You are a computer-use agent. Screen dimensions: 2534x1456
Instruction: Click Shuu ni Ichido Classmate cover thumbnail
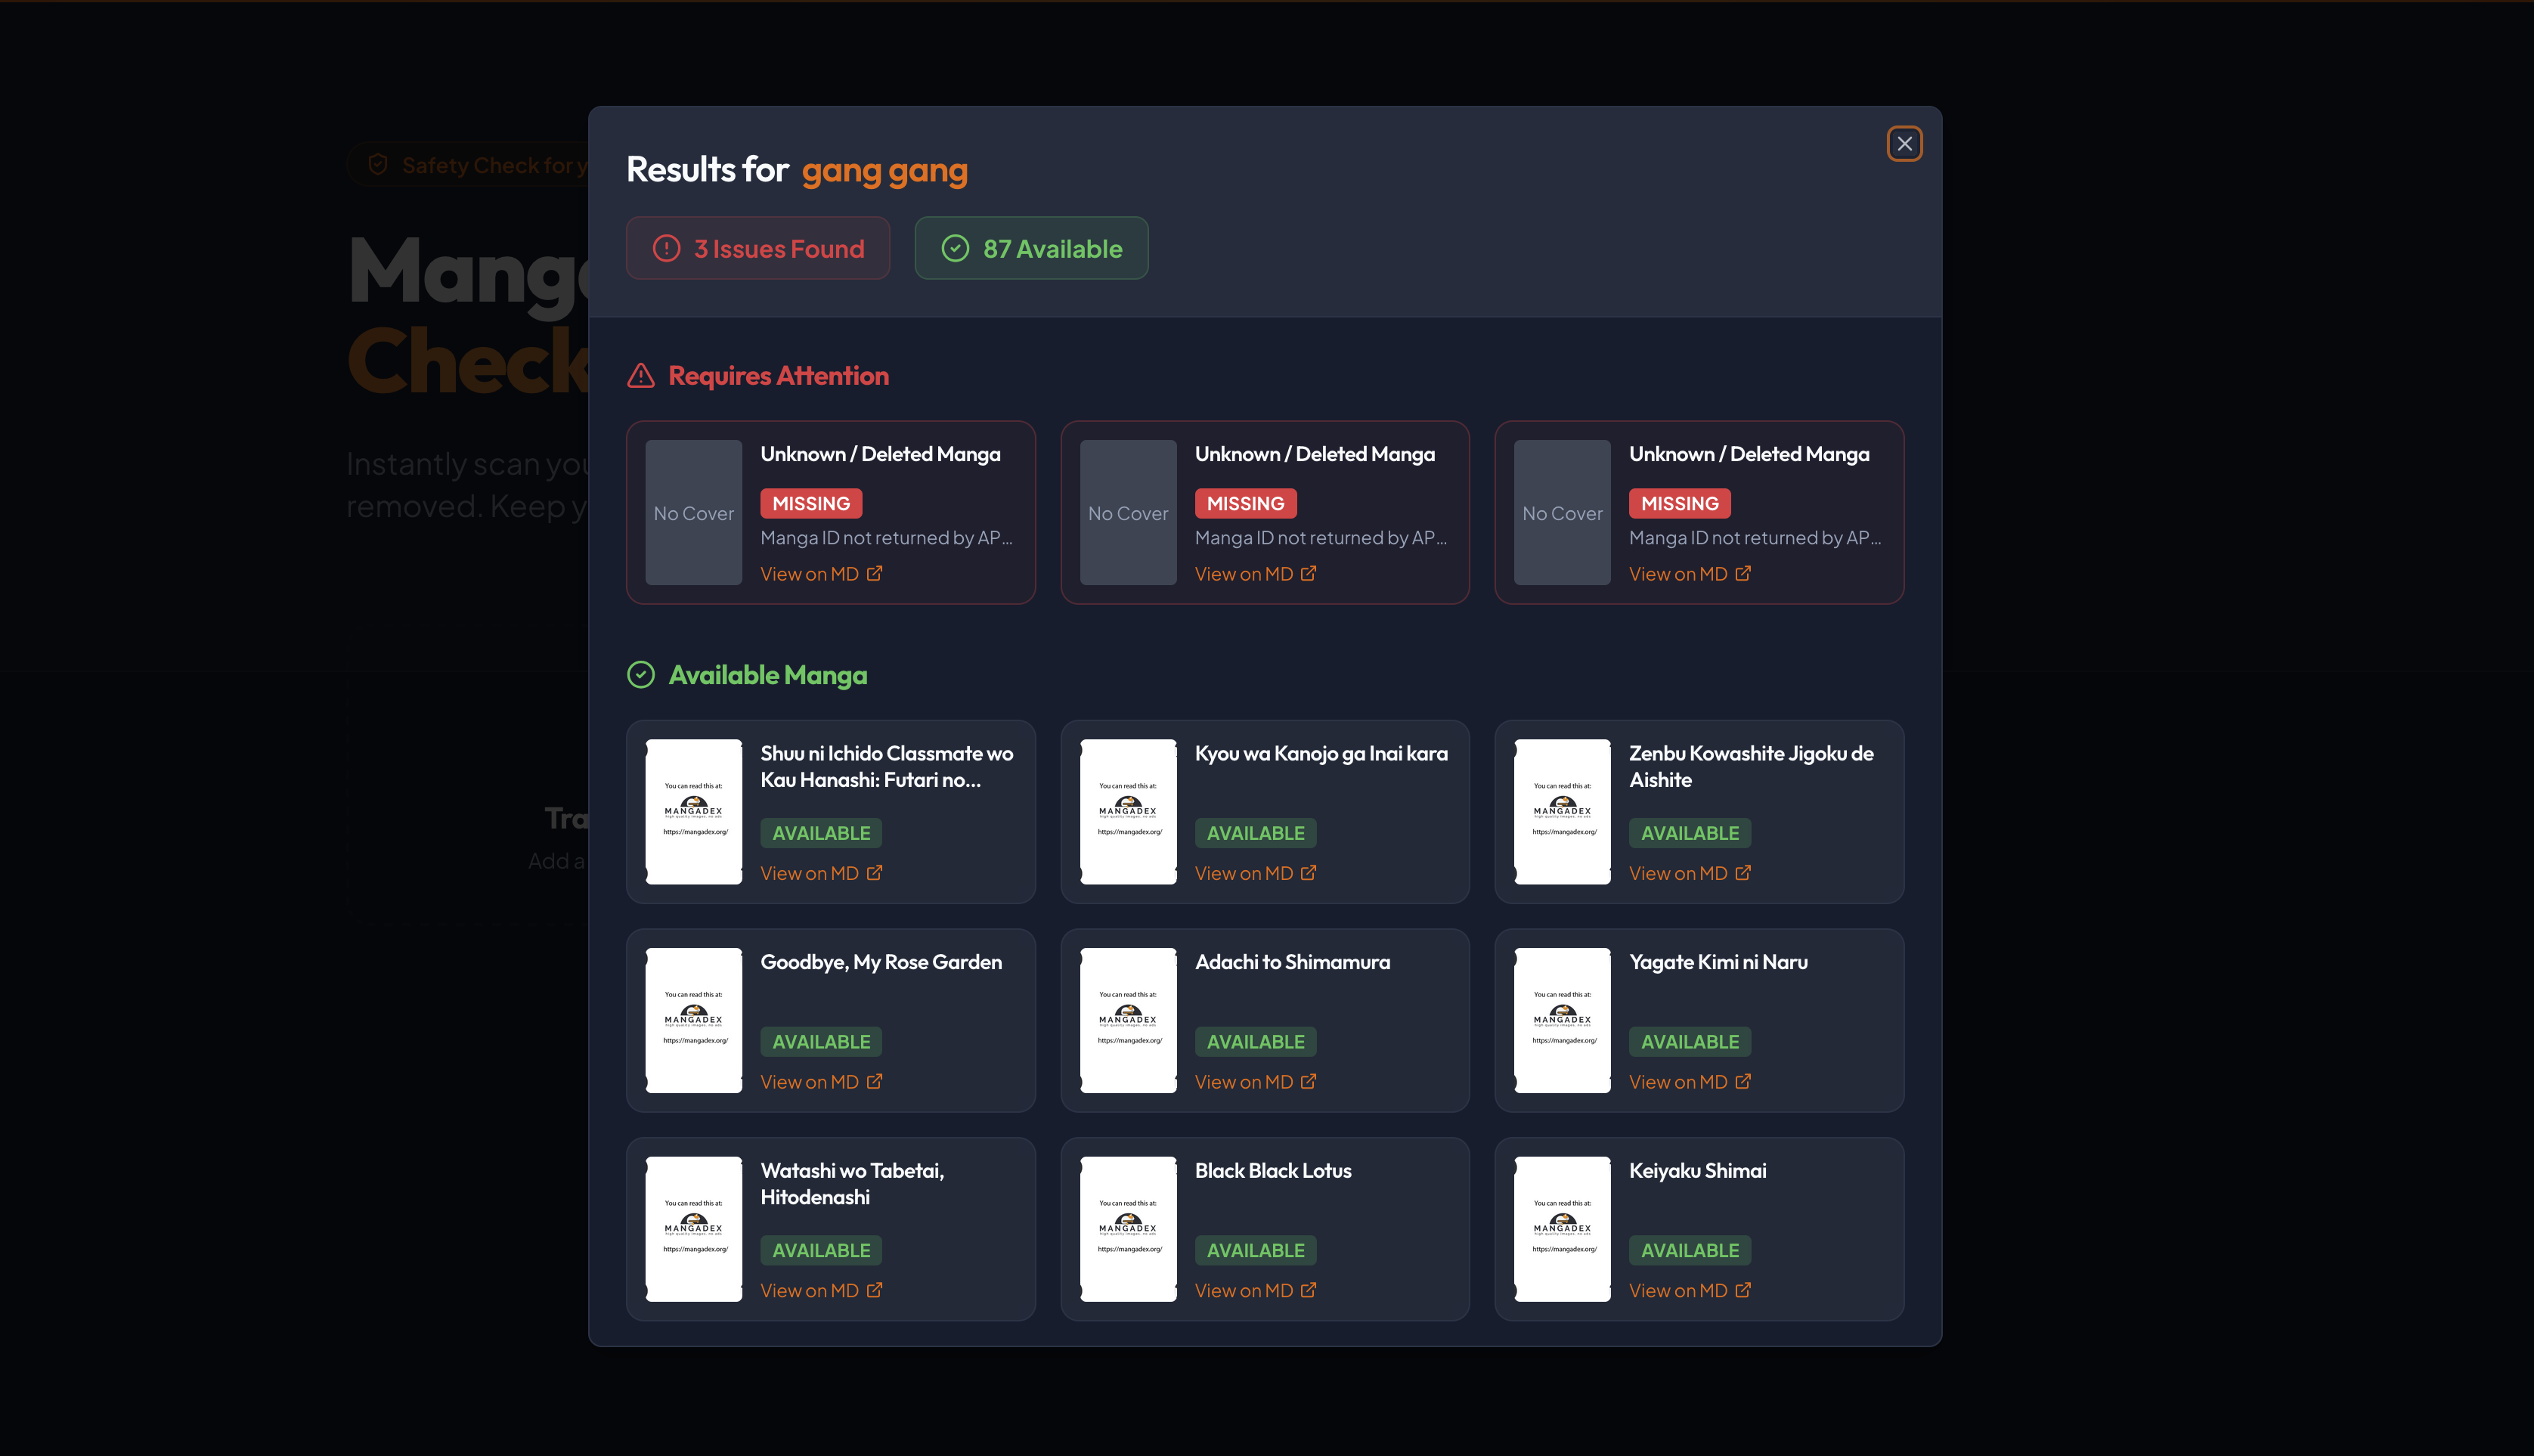pos(694,811)
